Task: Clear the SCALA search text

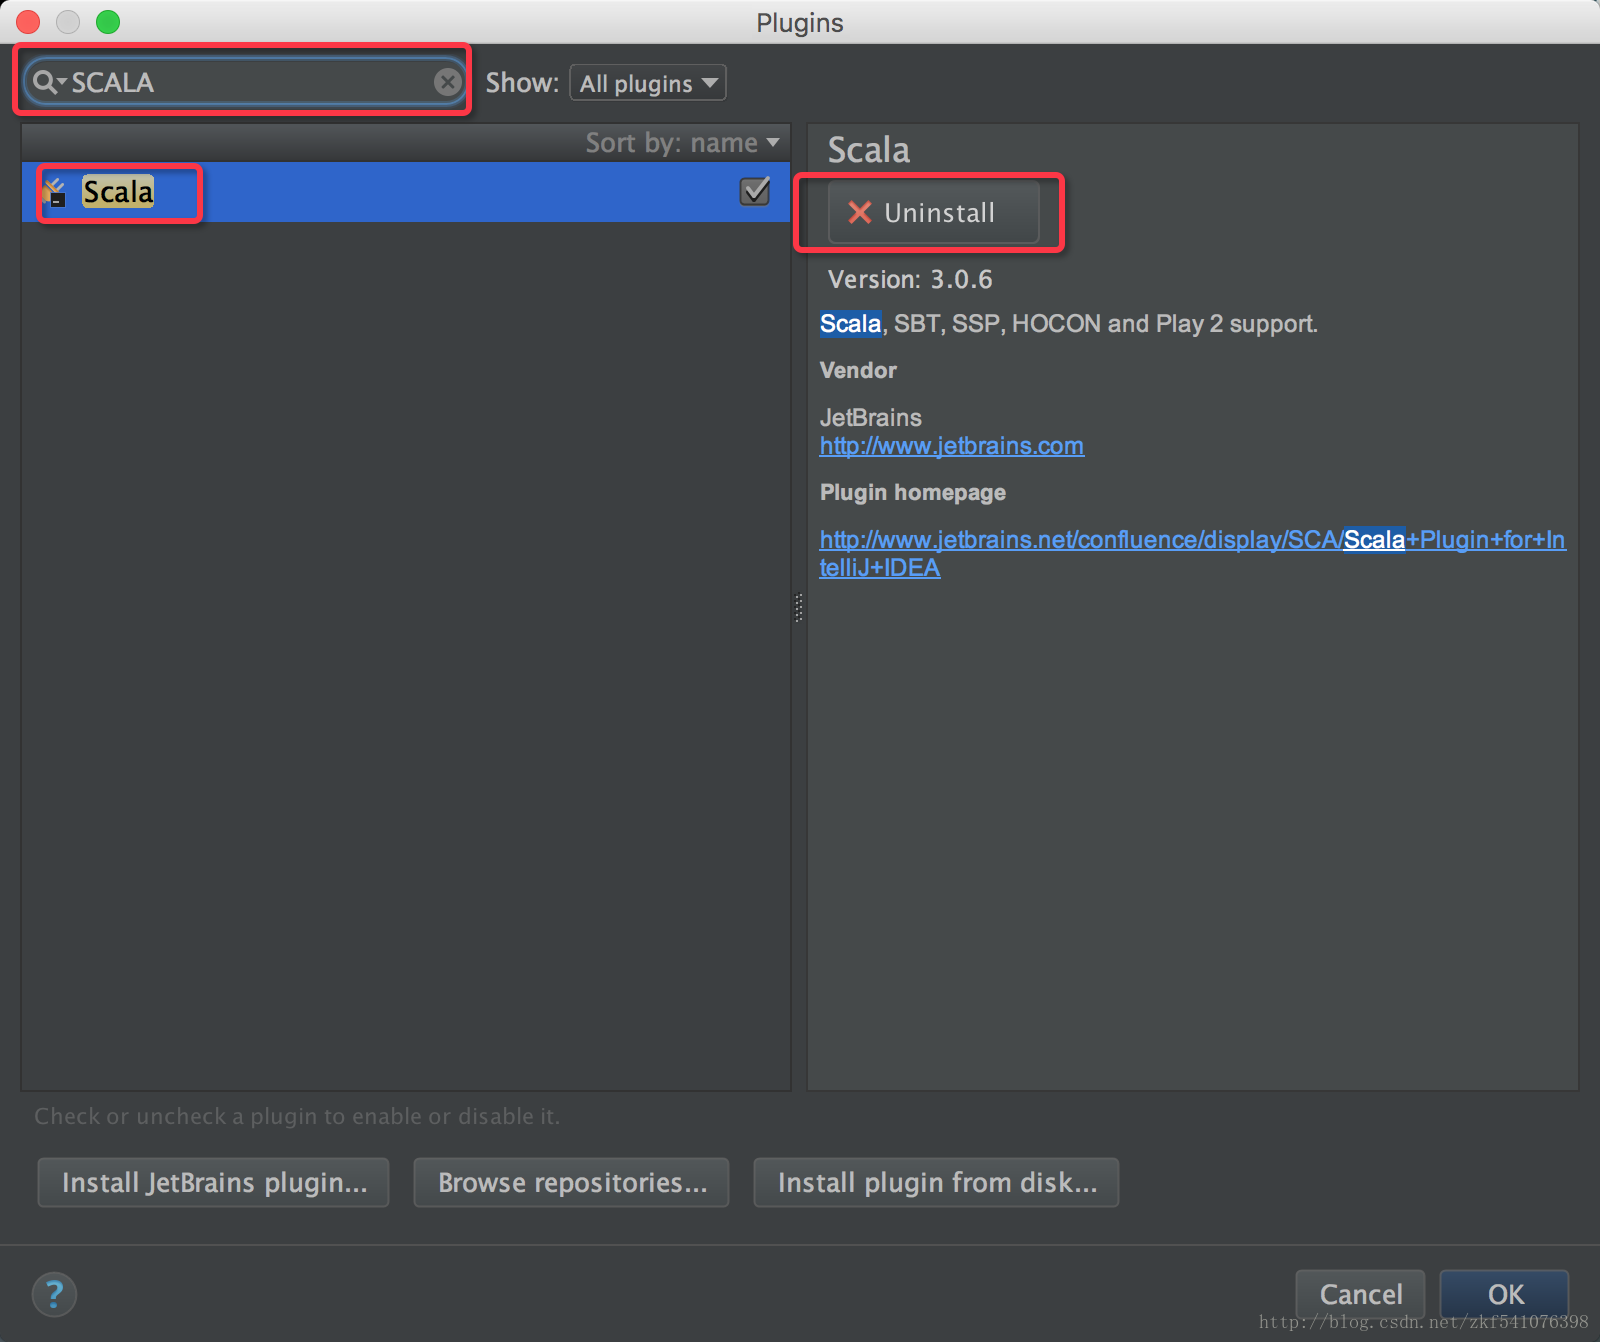Action: click(x=448, y=82)
